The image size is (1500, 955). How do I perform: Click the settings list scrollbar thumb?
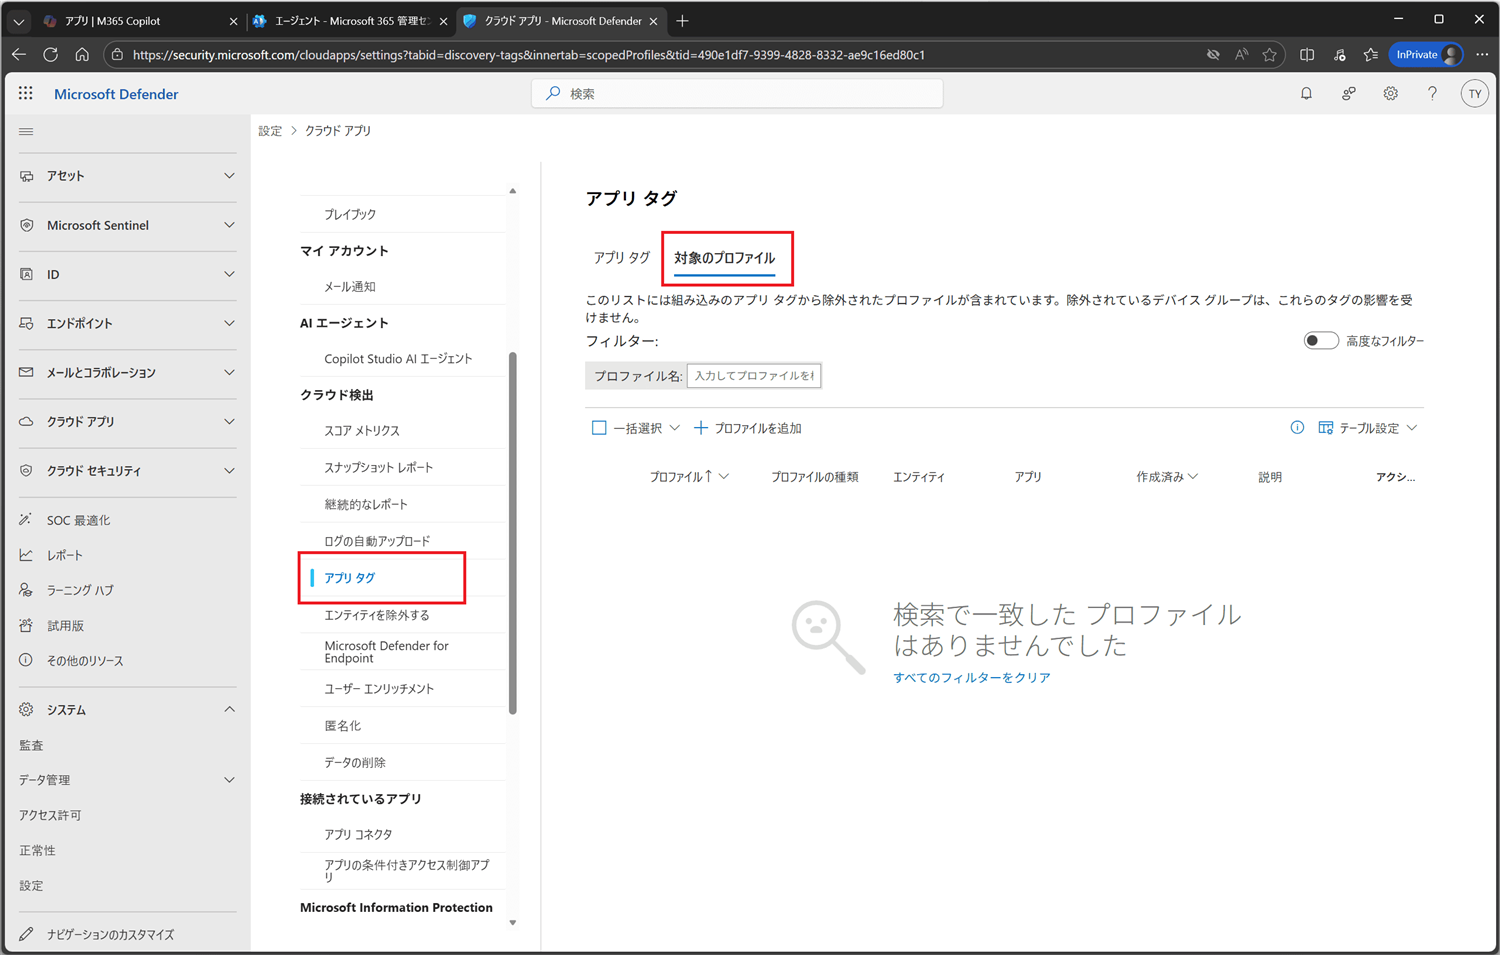pyautogui.click(x=513, y=533)
